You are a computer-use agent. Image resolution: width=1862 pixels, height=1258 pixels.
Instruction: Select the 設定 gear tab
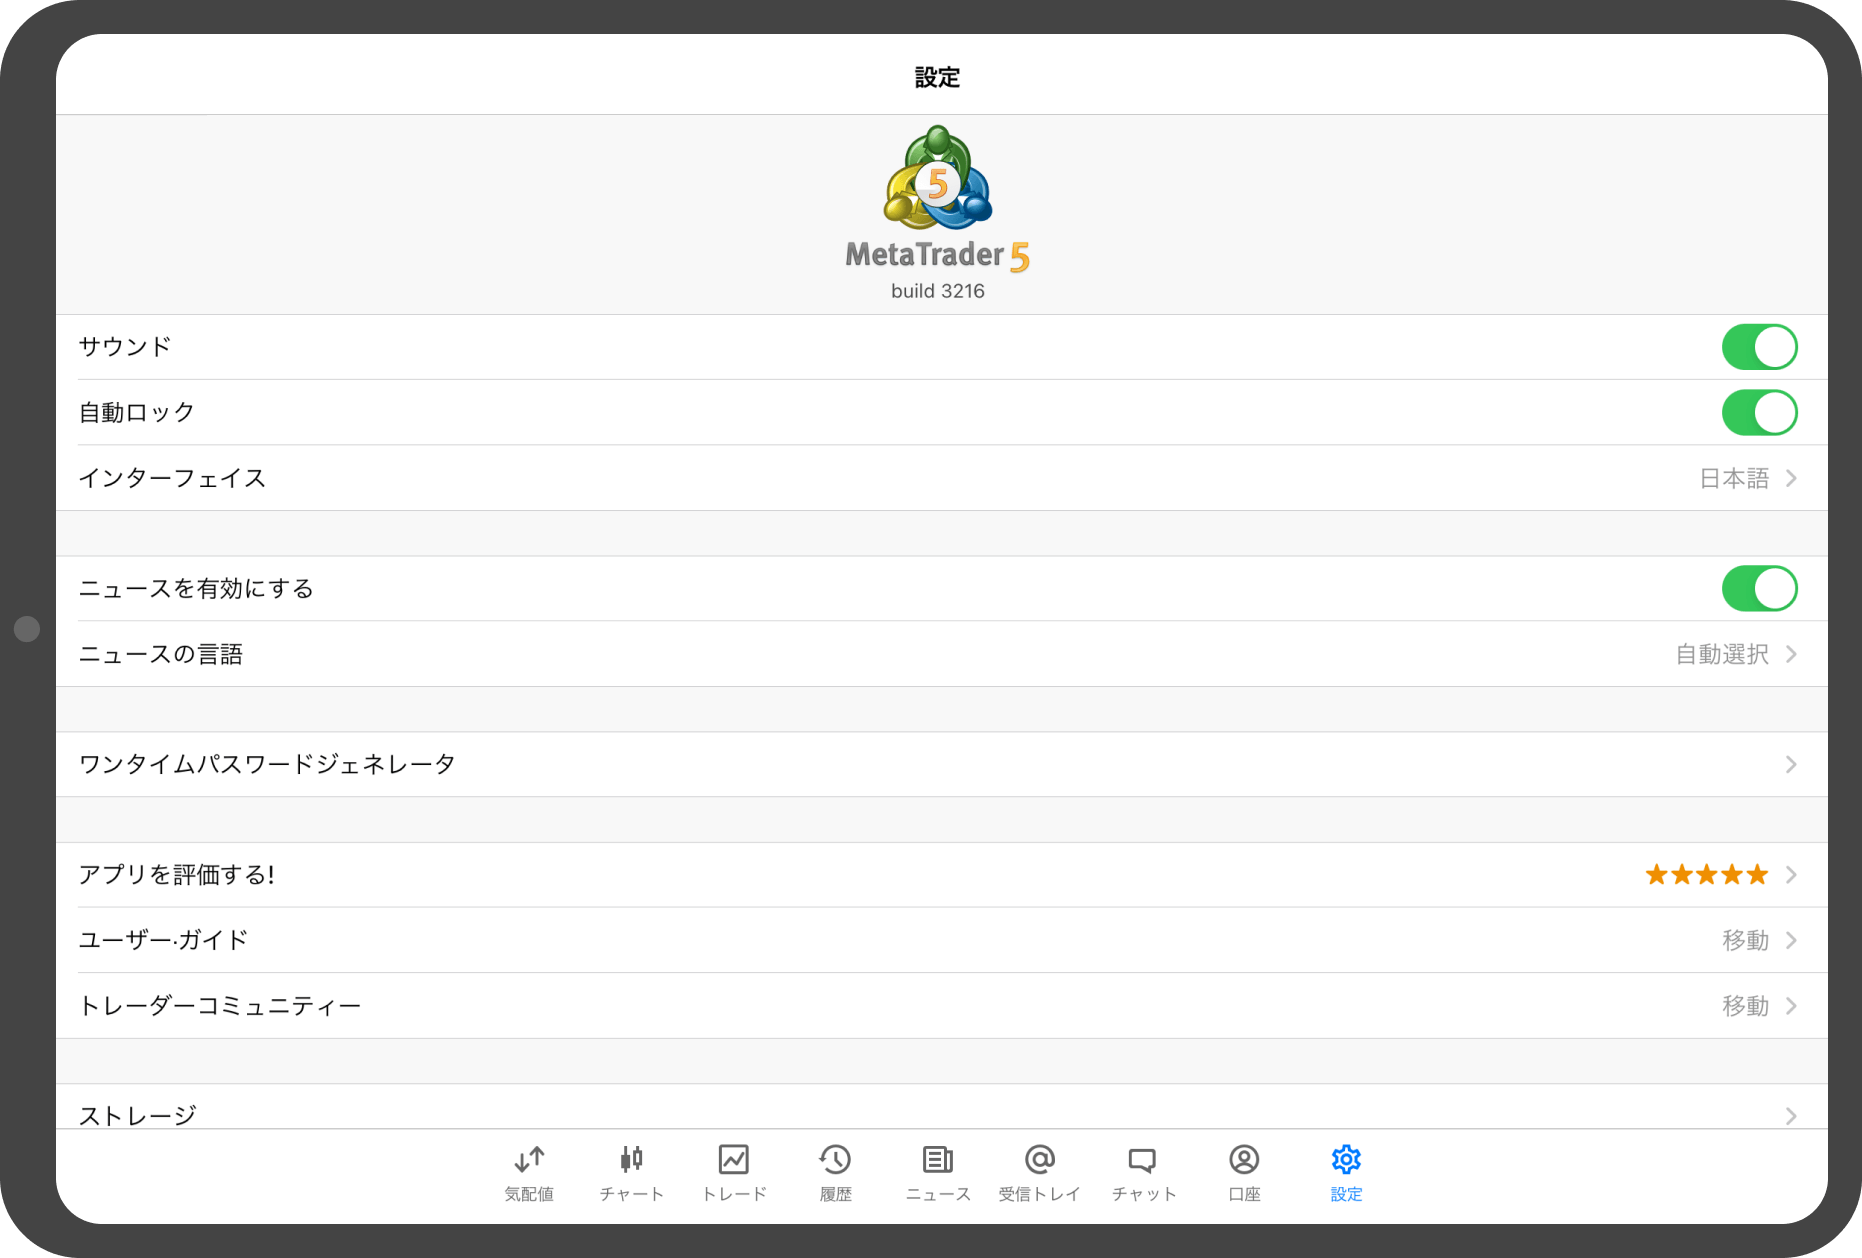[1346, 1160]
